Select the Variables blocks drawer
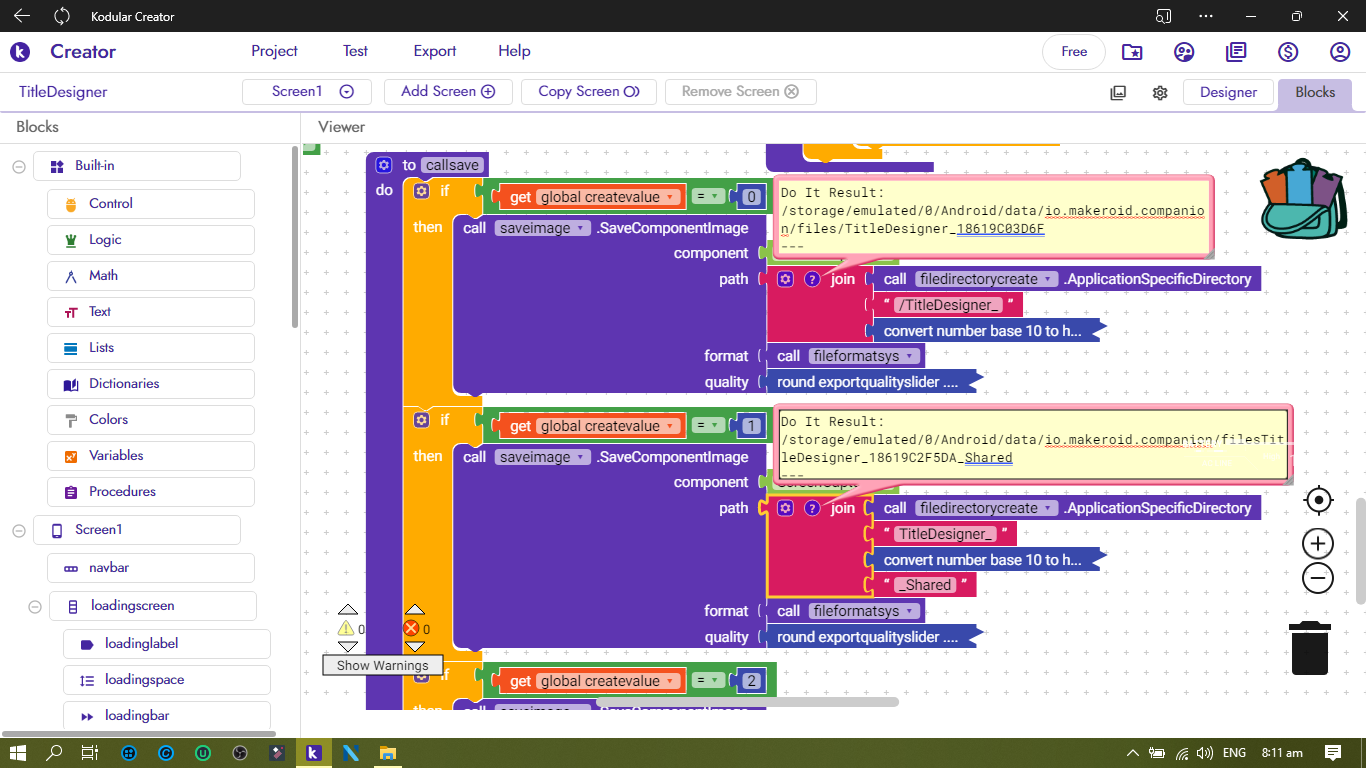The width and height of the screenshot is (1366, 768). 151,456
